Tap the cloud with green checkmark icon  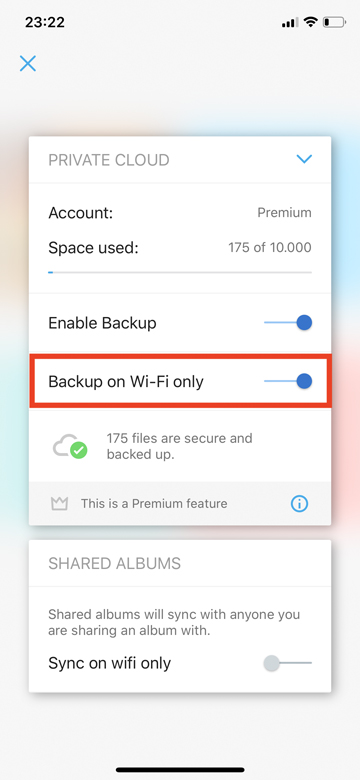[70, 446]
